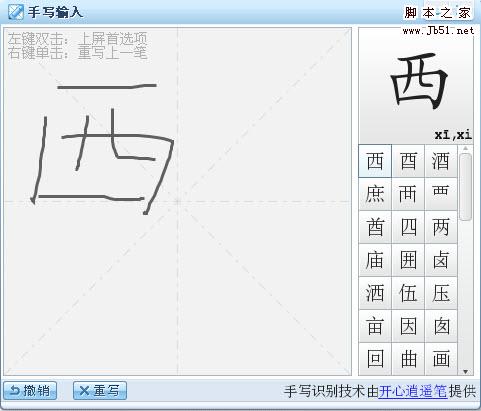Click the large 西 preview character
The width and height of the screenshot is (481, 411).
[419, 82]
